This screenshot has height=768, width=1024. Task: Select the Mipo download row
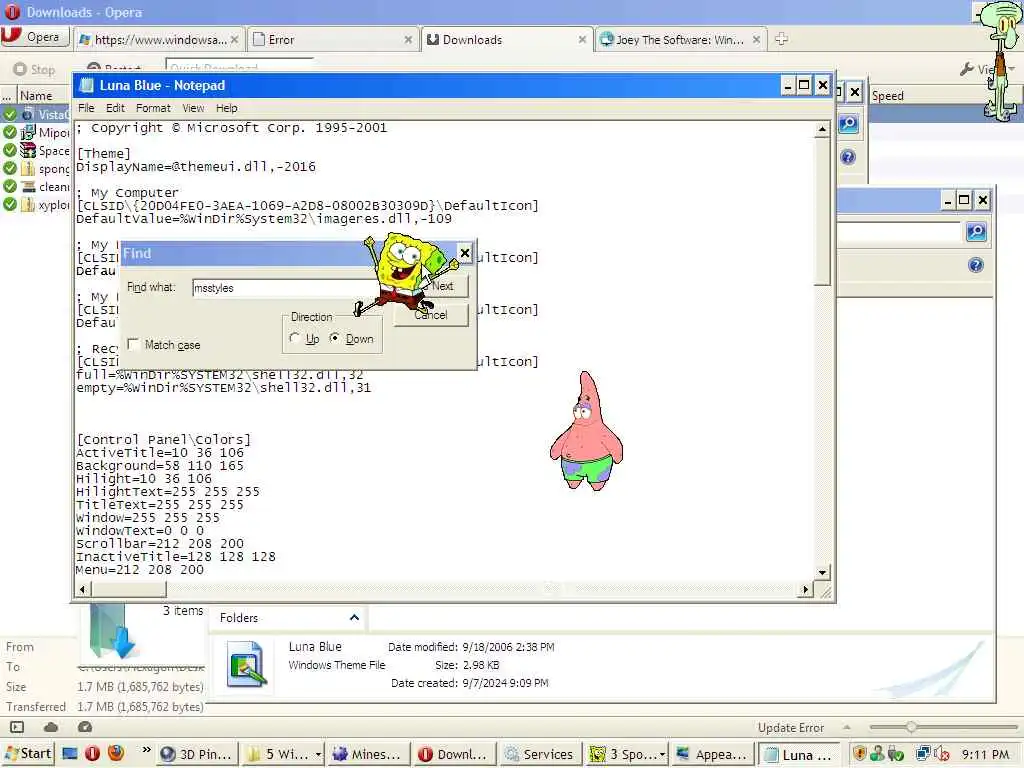click(37, 133)
